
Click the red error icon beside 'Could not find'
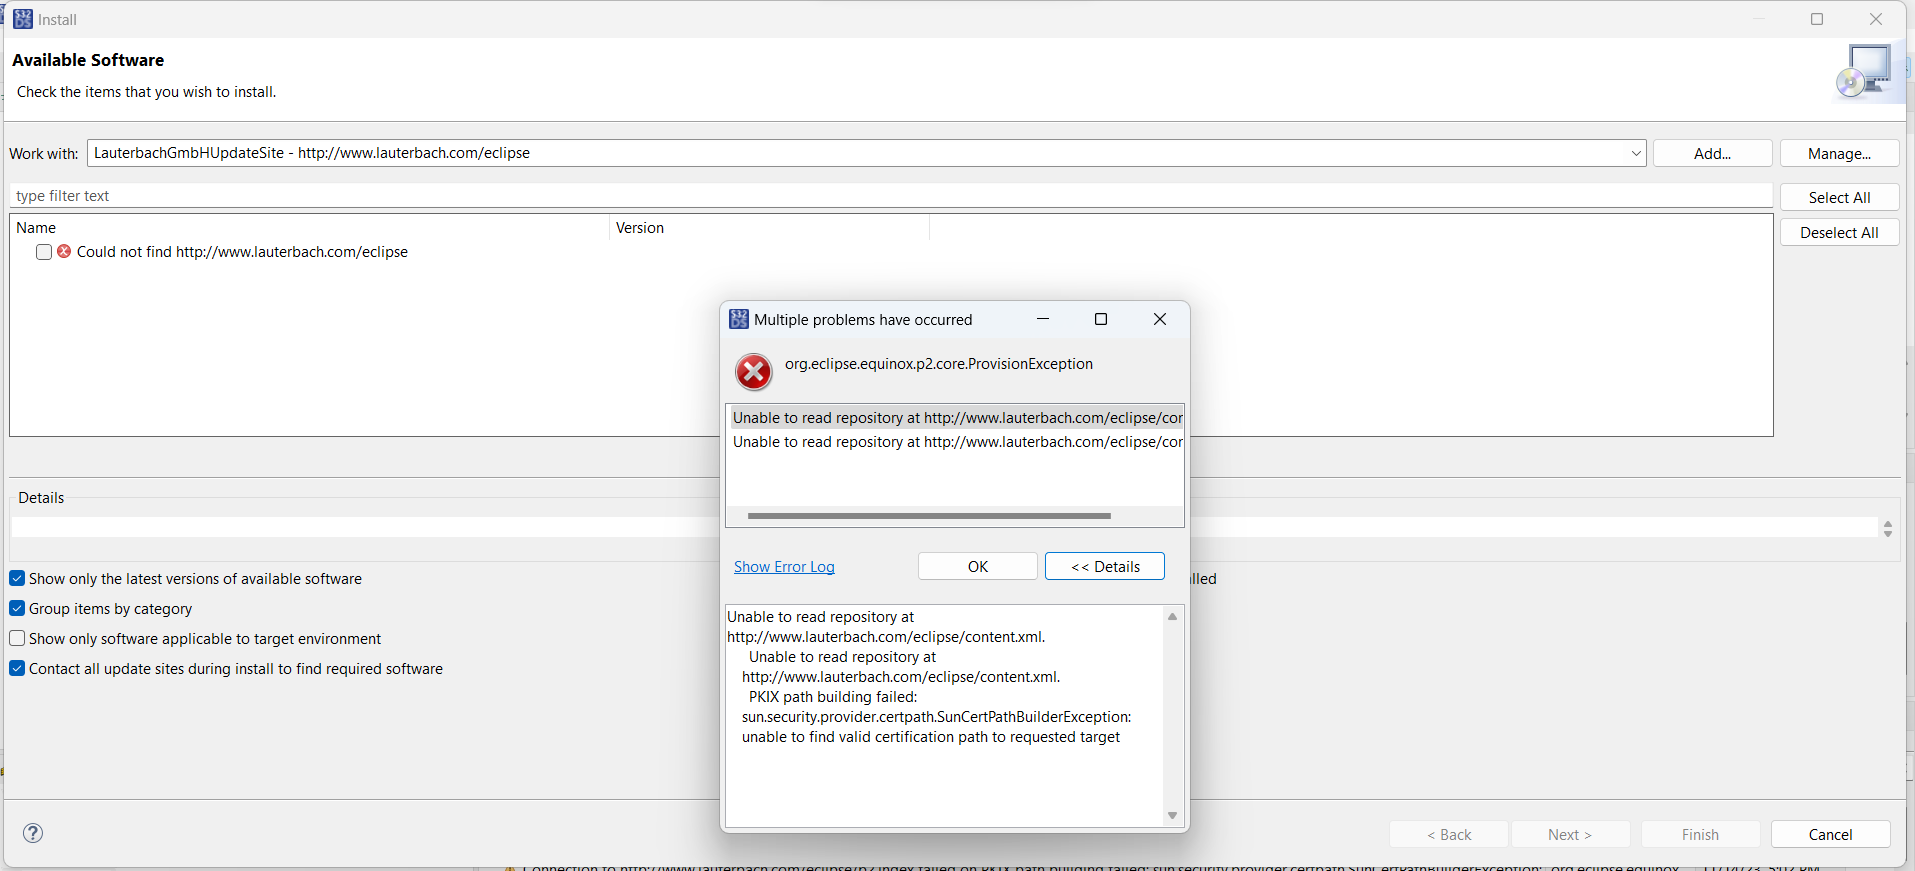point(64,251)
